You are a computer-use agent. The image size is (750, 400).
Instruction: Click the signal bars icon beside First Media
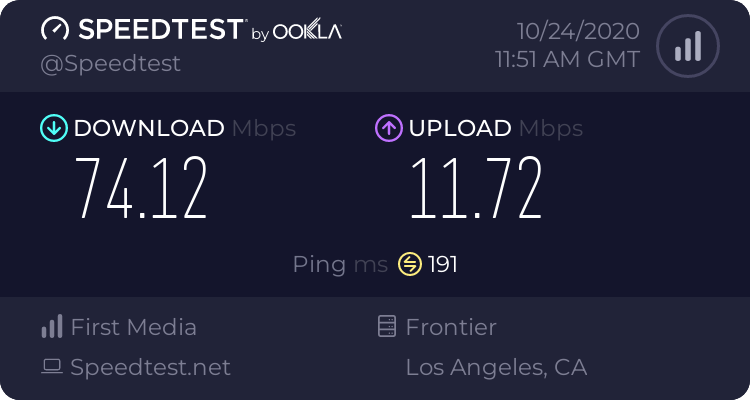pos(51,327)
